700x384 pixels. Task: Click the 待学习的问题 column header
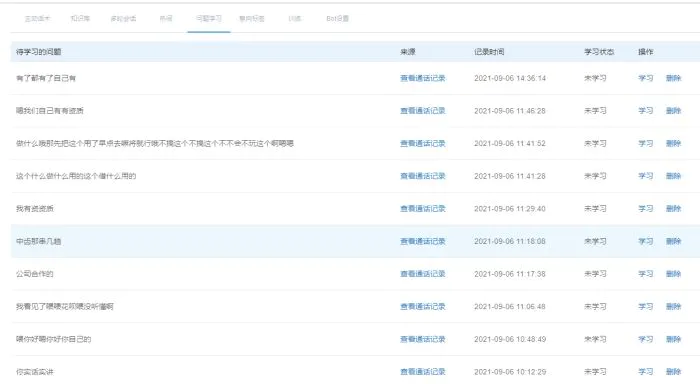(38, 52)
